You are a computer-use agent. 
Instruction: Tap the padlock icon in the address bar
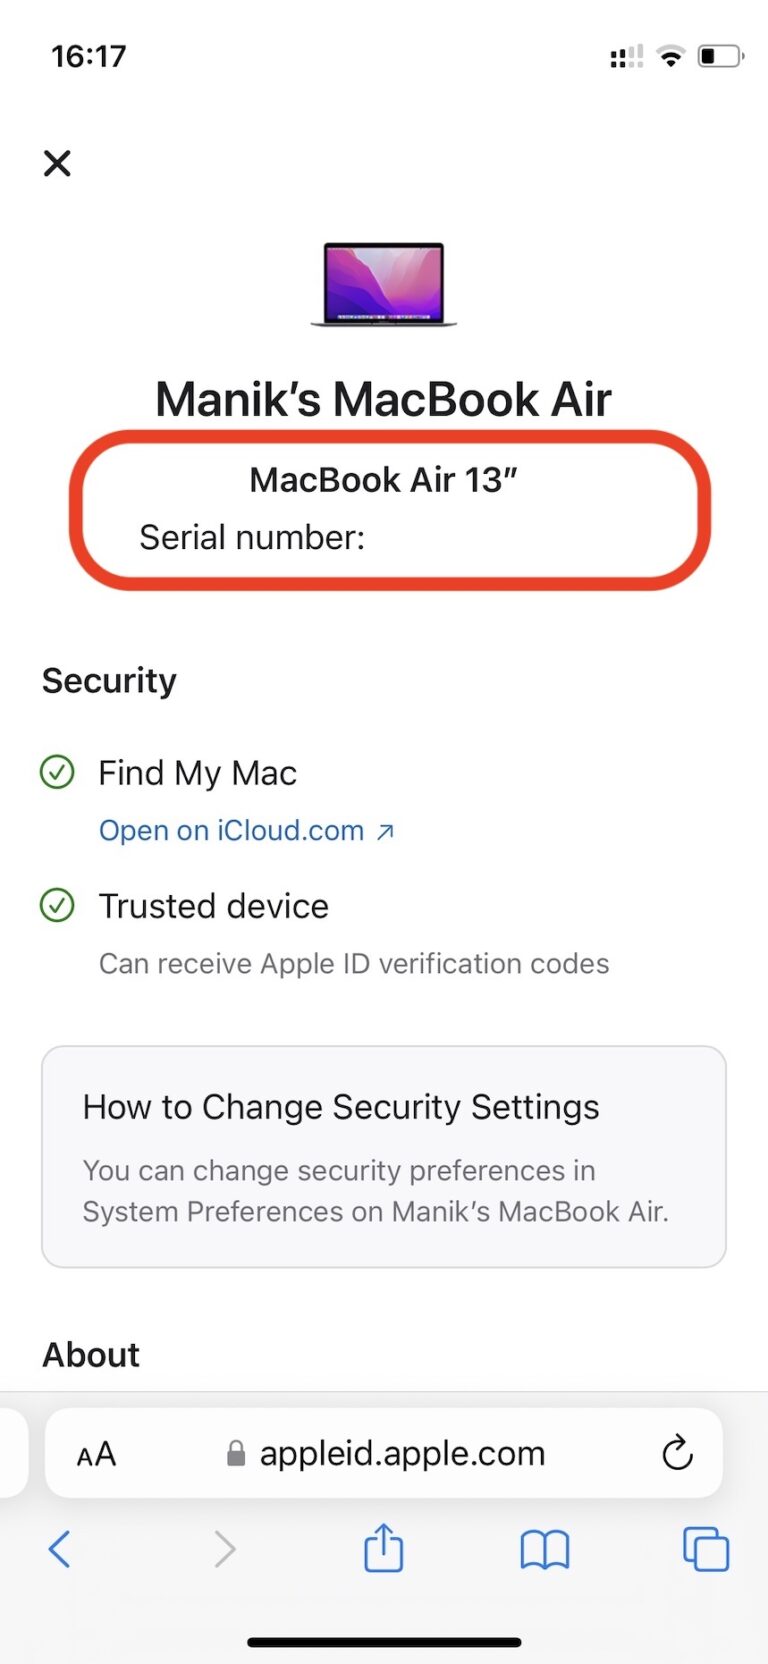(x=236, y=1453)
